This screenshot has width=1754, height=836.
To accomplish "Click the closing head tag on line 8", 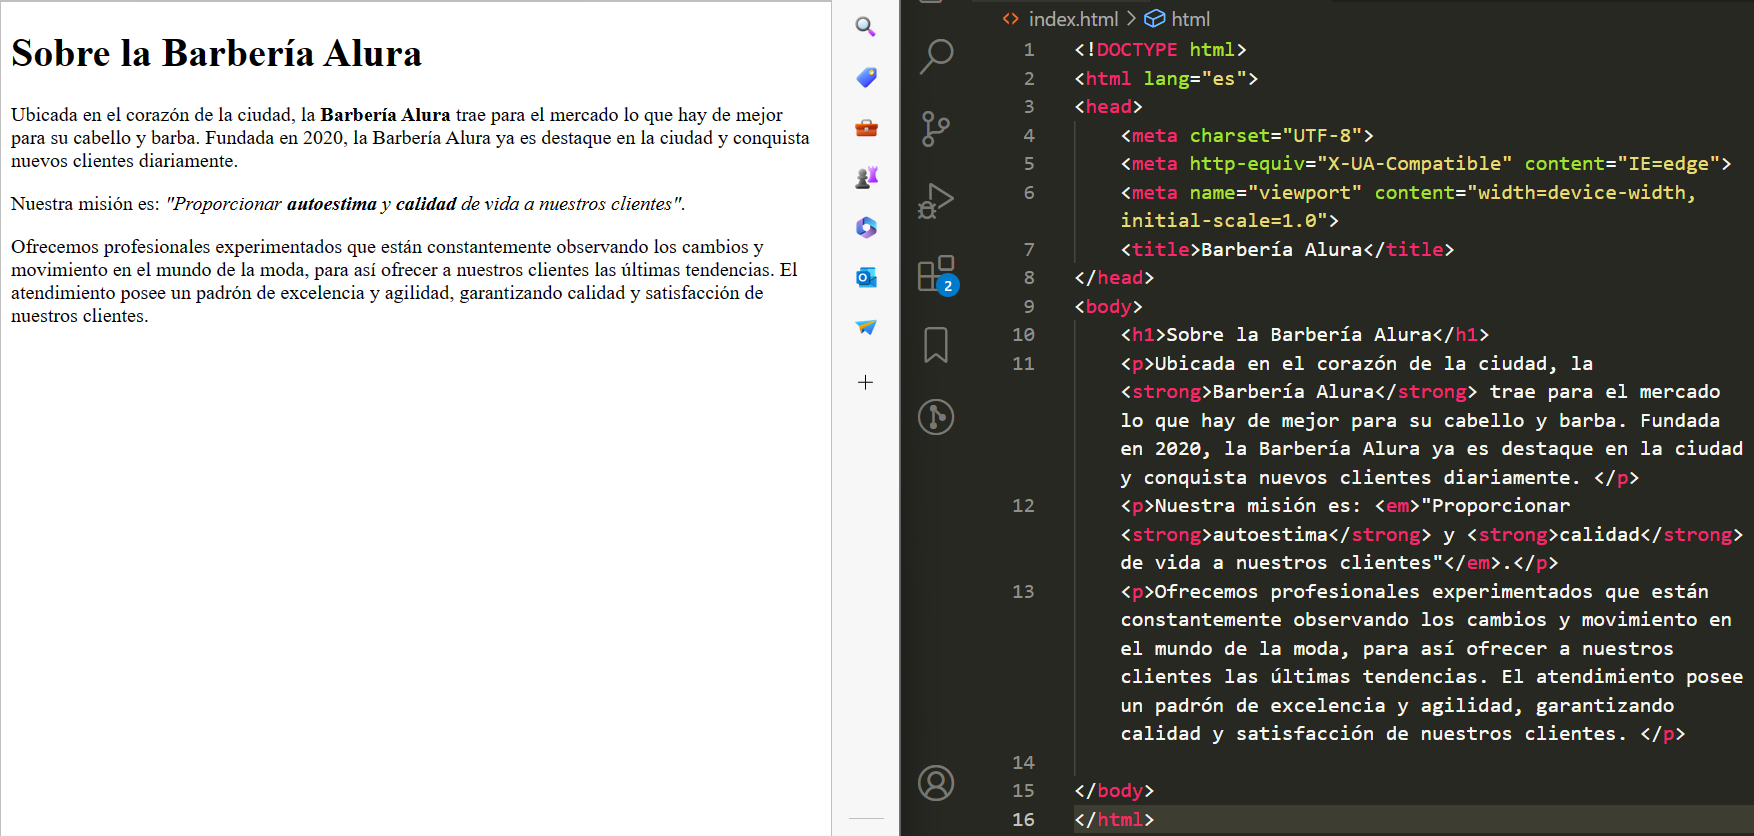I will pos(1114,278).
